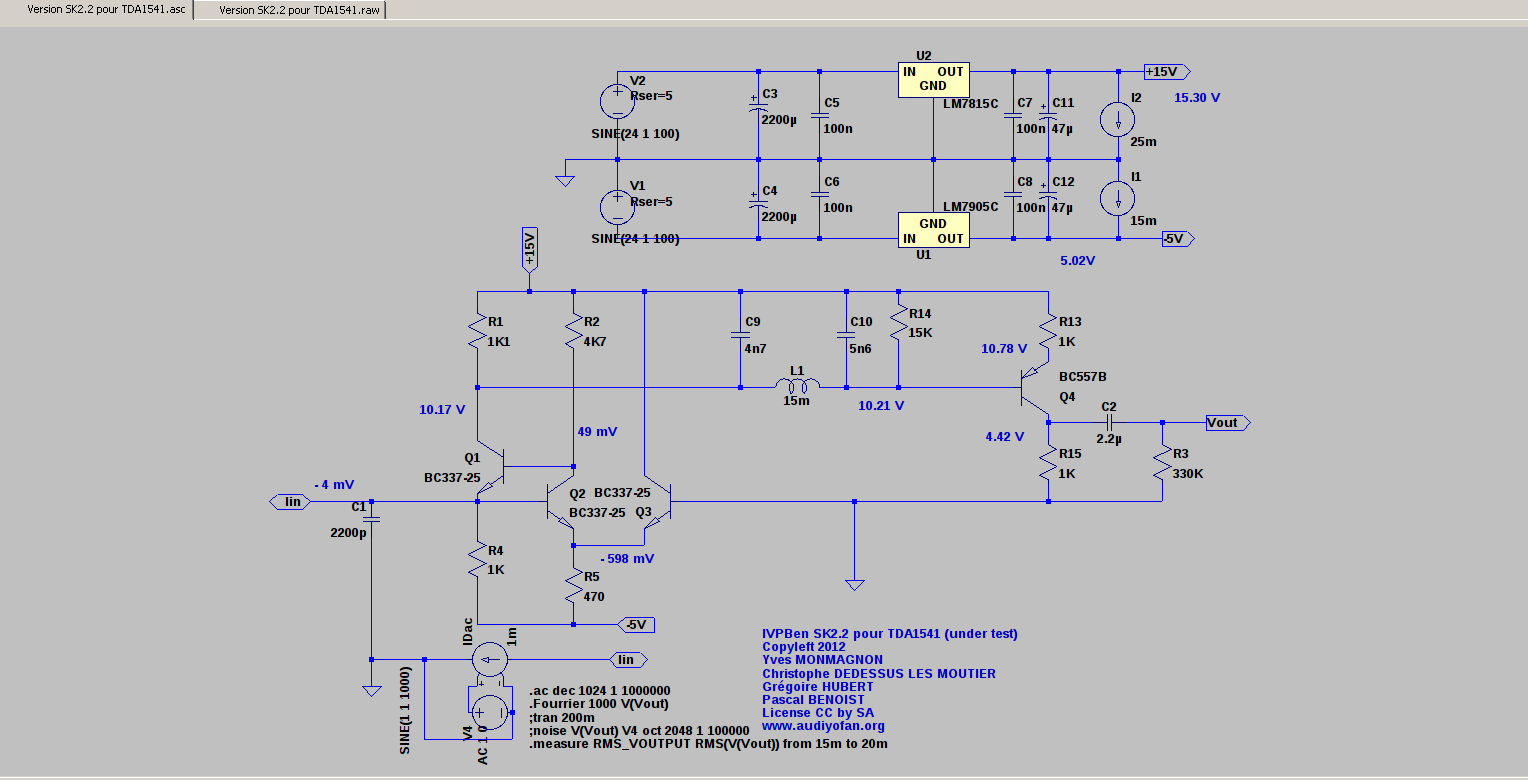Click the SINE(24 1 100) value under V2
Image resolution: width=1528 pixels, height=780 pixels.
[636, 134]
